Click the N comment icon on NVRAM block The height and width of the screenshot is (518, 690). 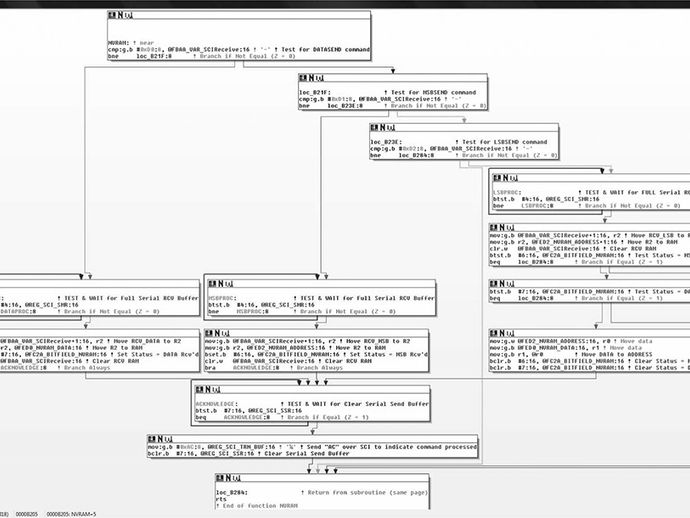click(x=120, y=15)
